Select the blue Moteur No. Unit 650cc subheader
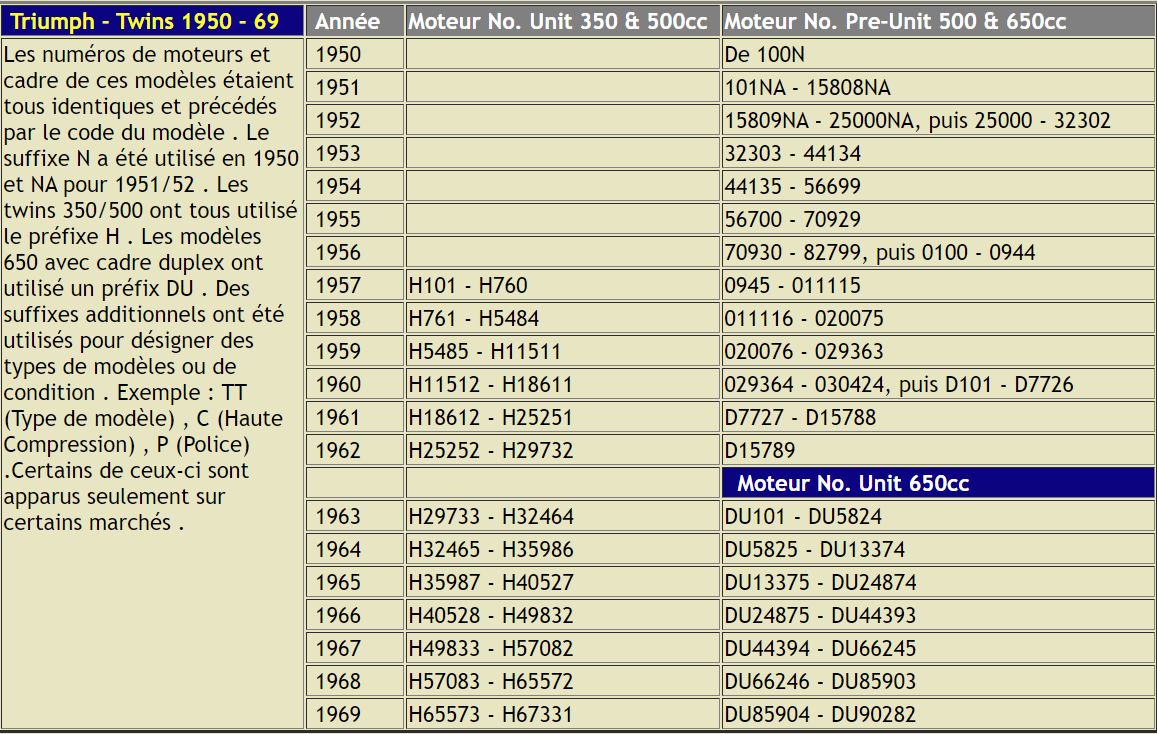Image resolution: width=1157 pixels, height=734 pixels. [x=853, y=484]
